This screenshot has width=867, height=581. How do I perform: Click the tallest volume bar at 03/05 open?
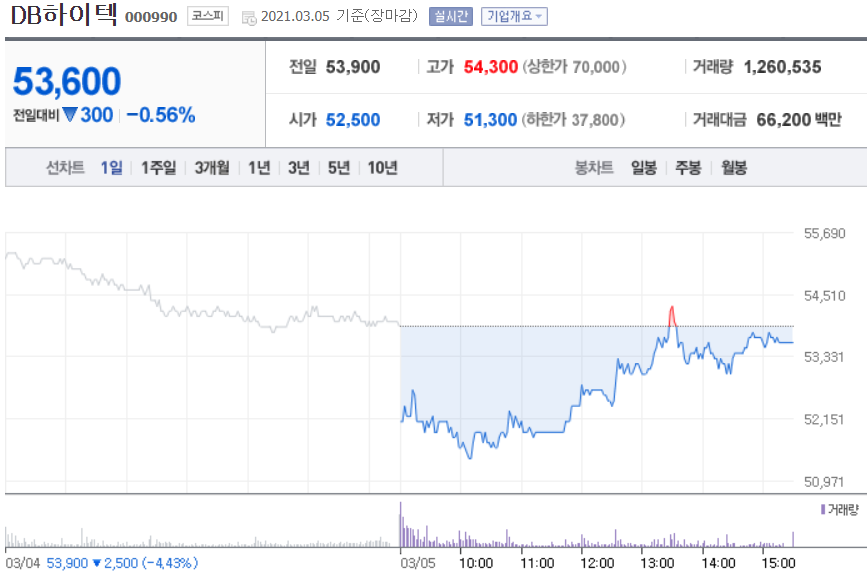[x=401, y=525]
